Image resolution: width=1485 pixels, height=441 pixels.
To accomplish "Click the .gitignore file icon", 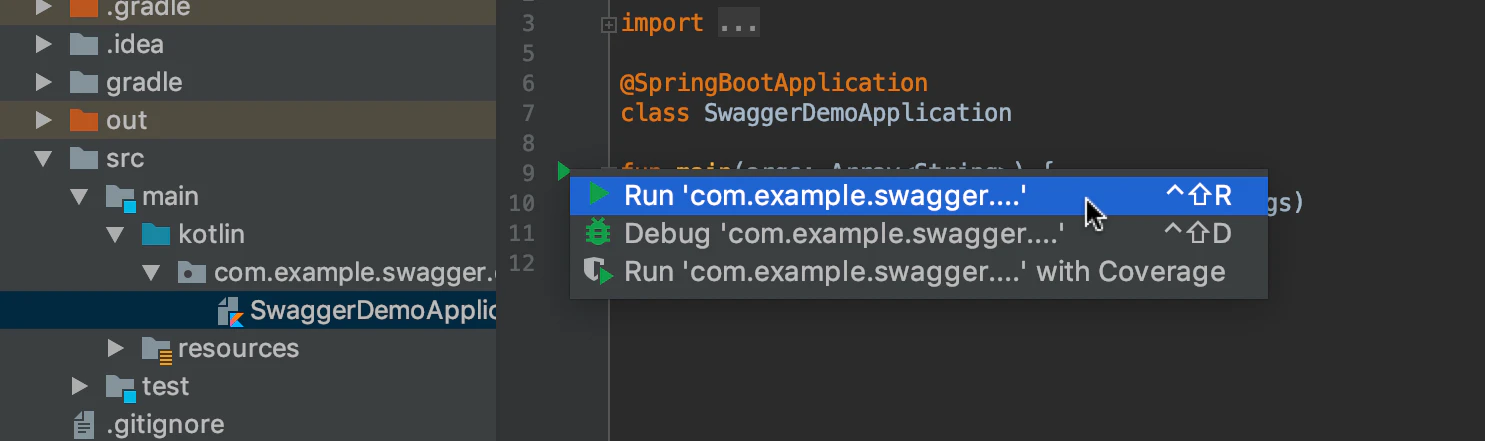I will pos(84,425).
